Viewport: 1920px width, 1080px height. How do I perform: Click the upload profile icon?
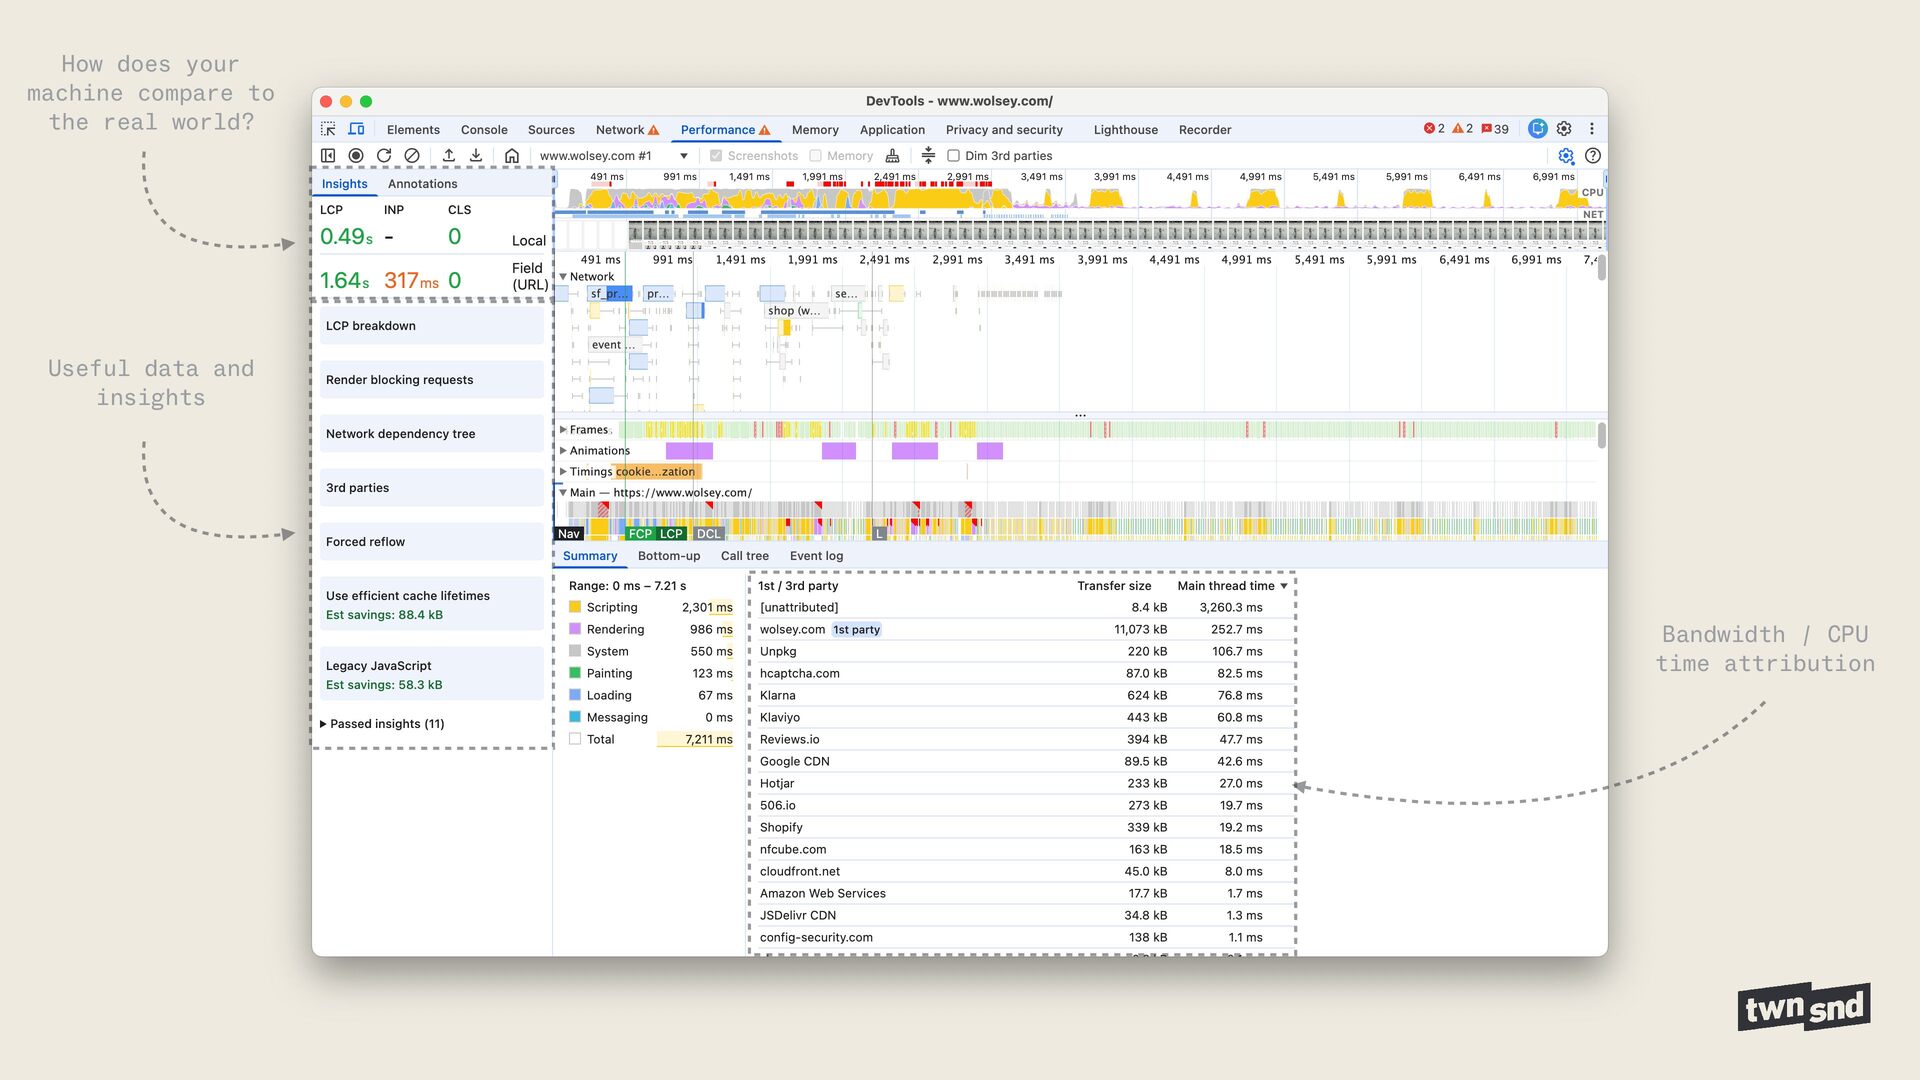449,156
